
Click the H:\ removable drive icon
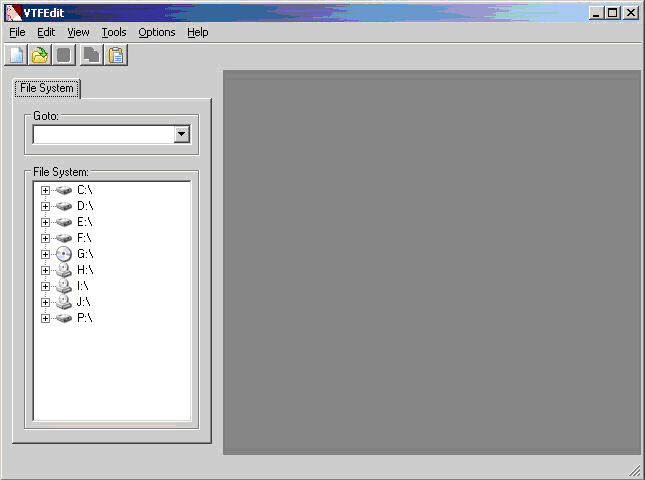click(64, 270)
